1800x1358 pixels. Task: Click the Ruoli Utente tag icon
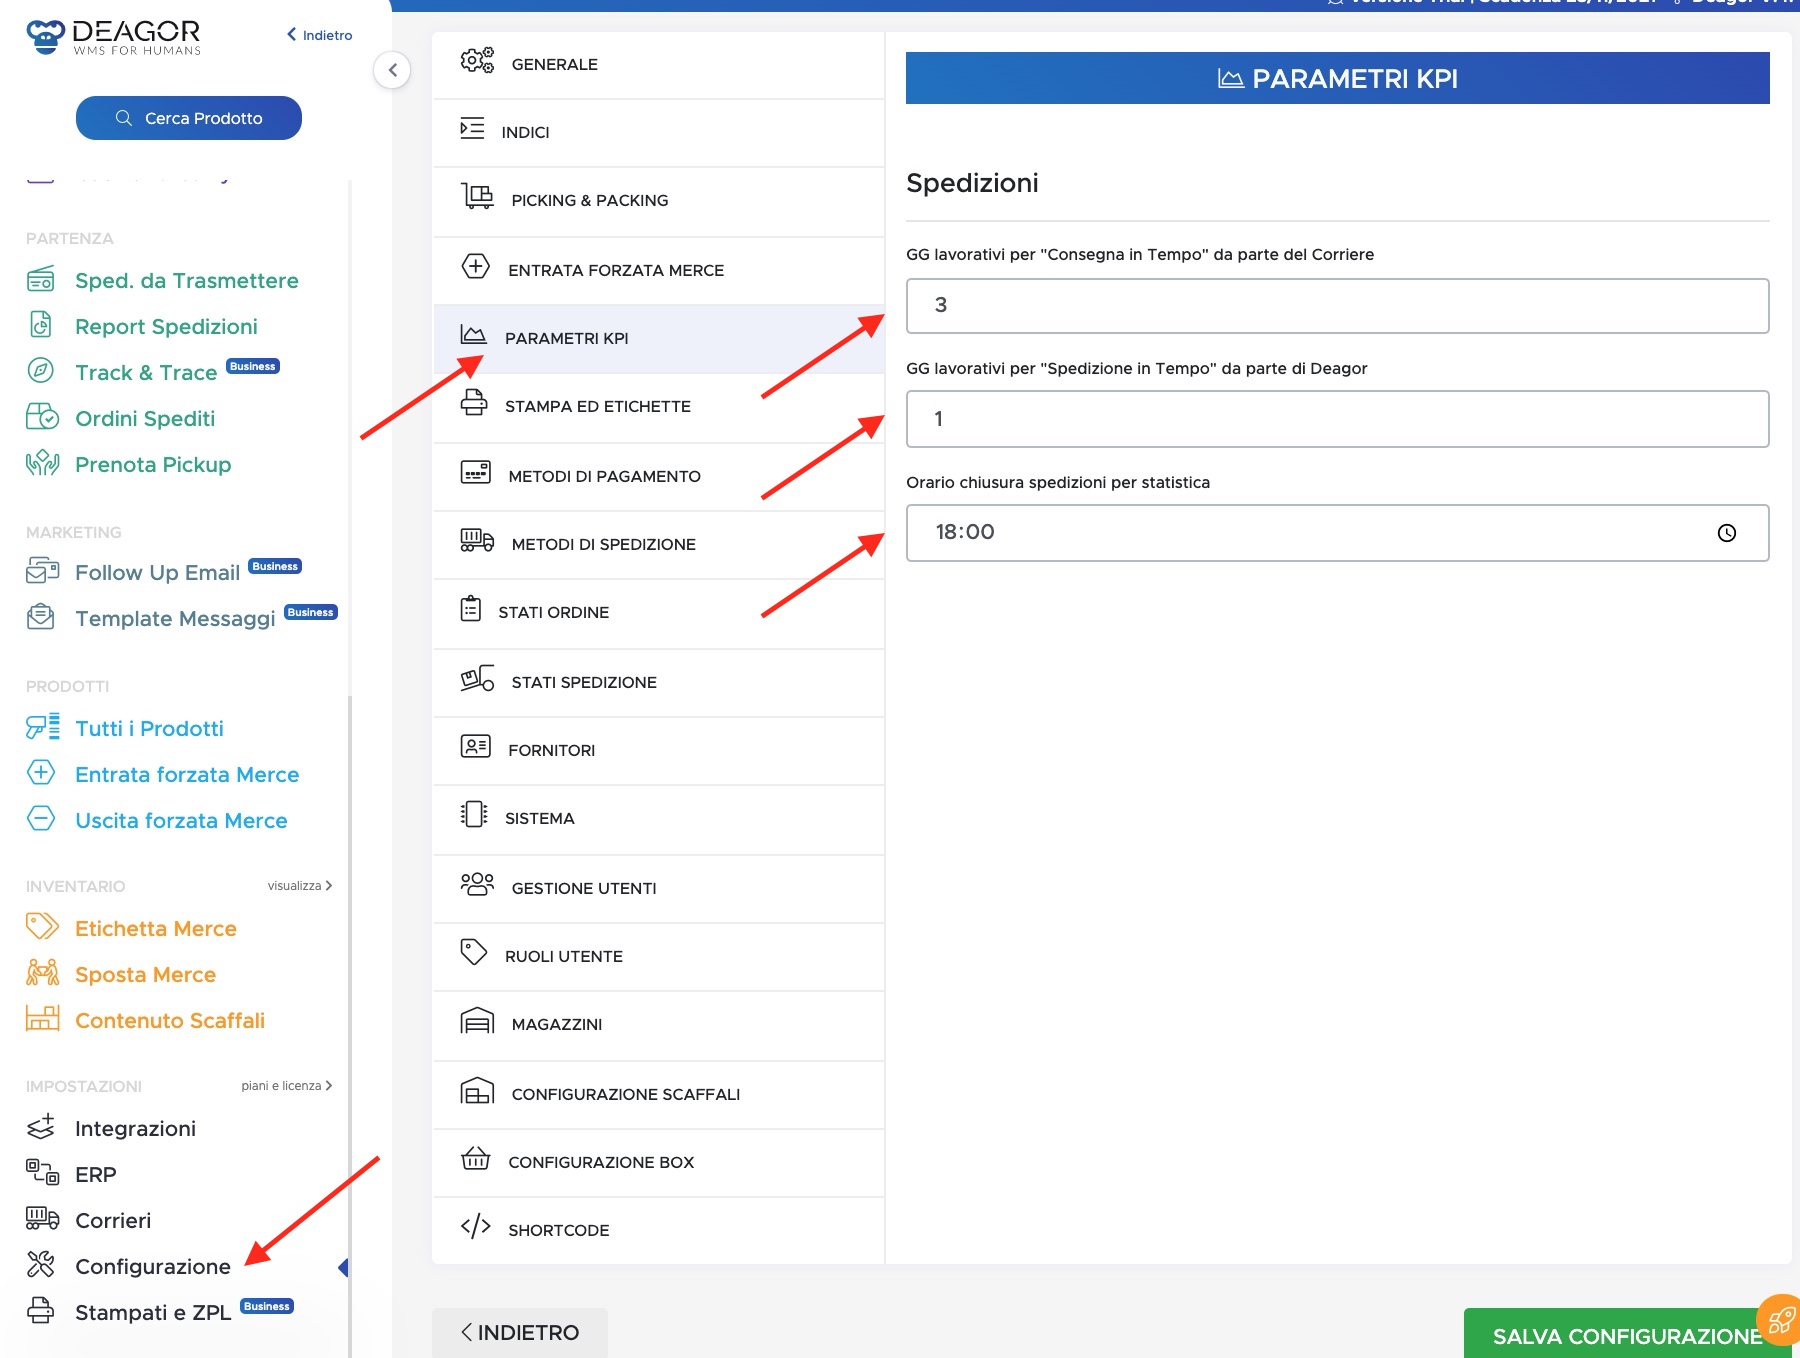tap(473, 952)
